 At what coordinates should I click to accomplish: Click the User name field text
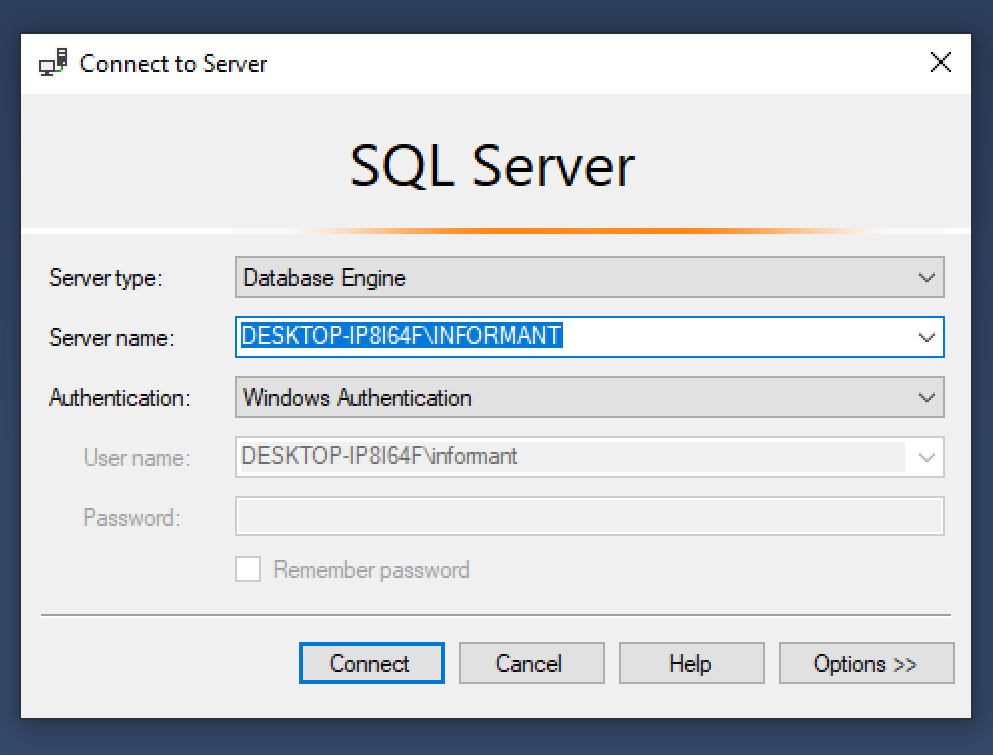point(379,456)
